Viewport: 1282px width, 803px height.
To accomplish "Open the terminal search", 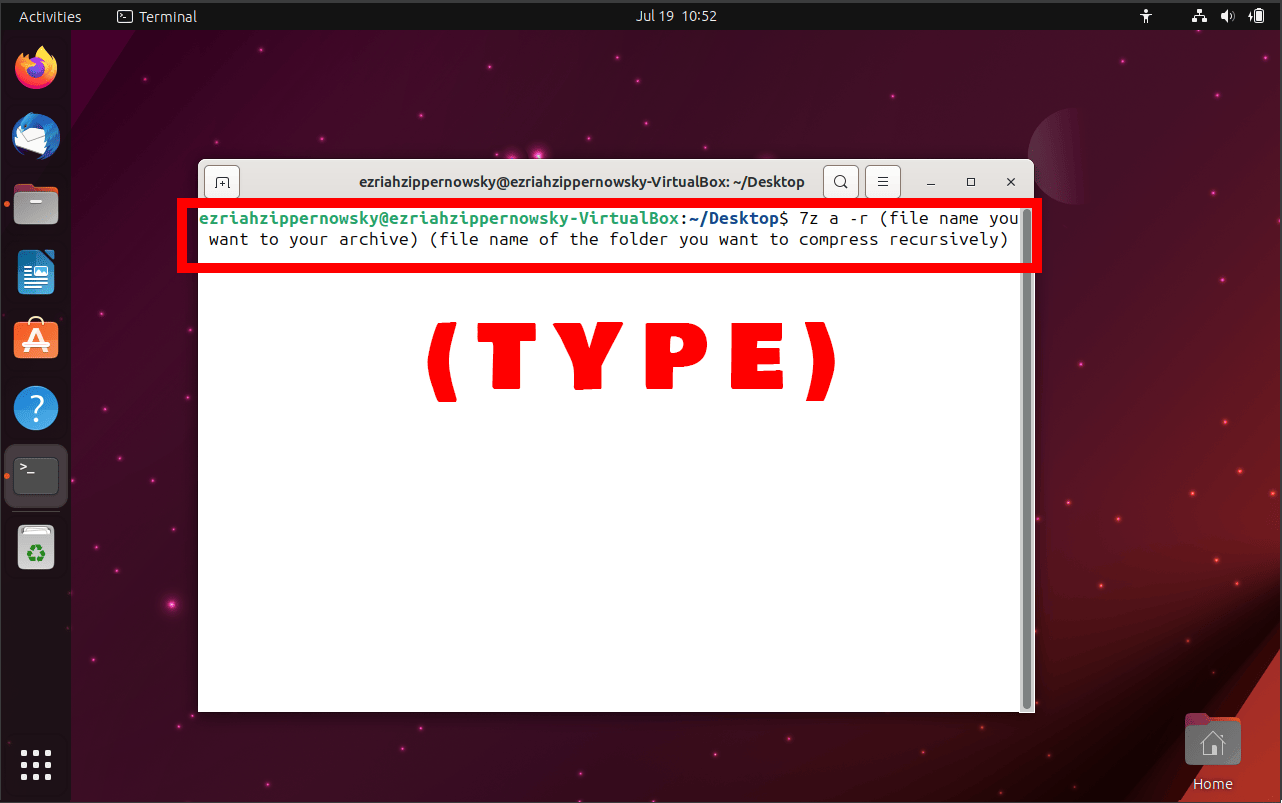I will point(840,181).
